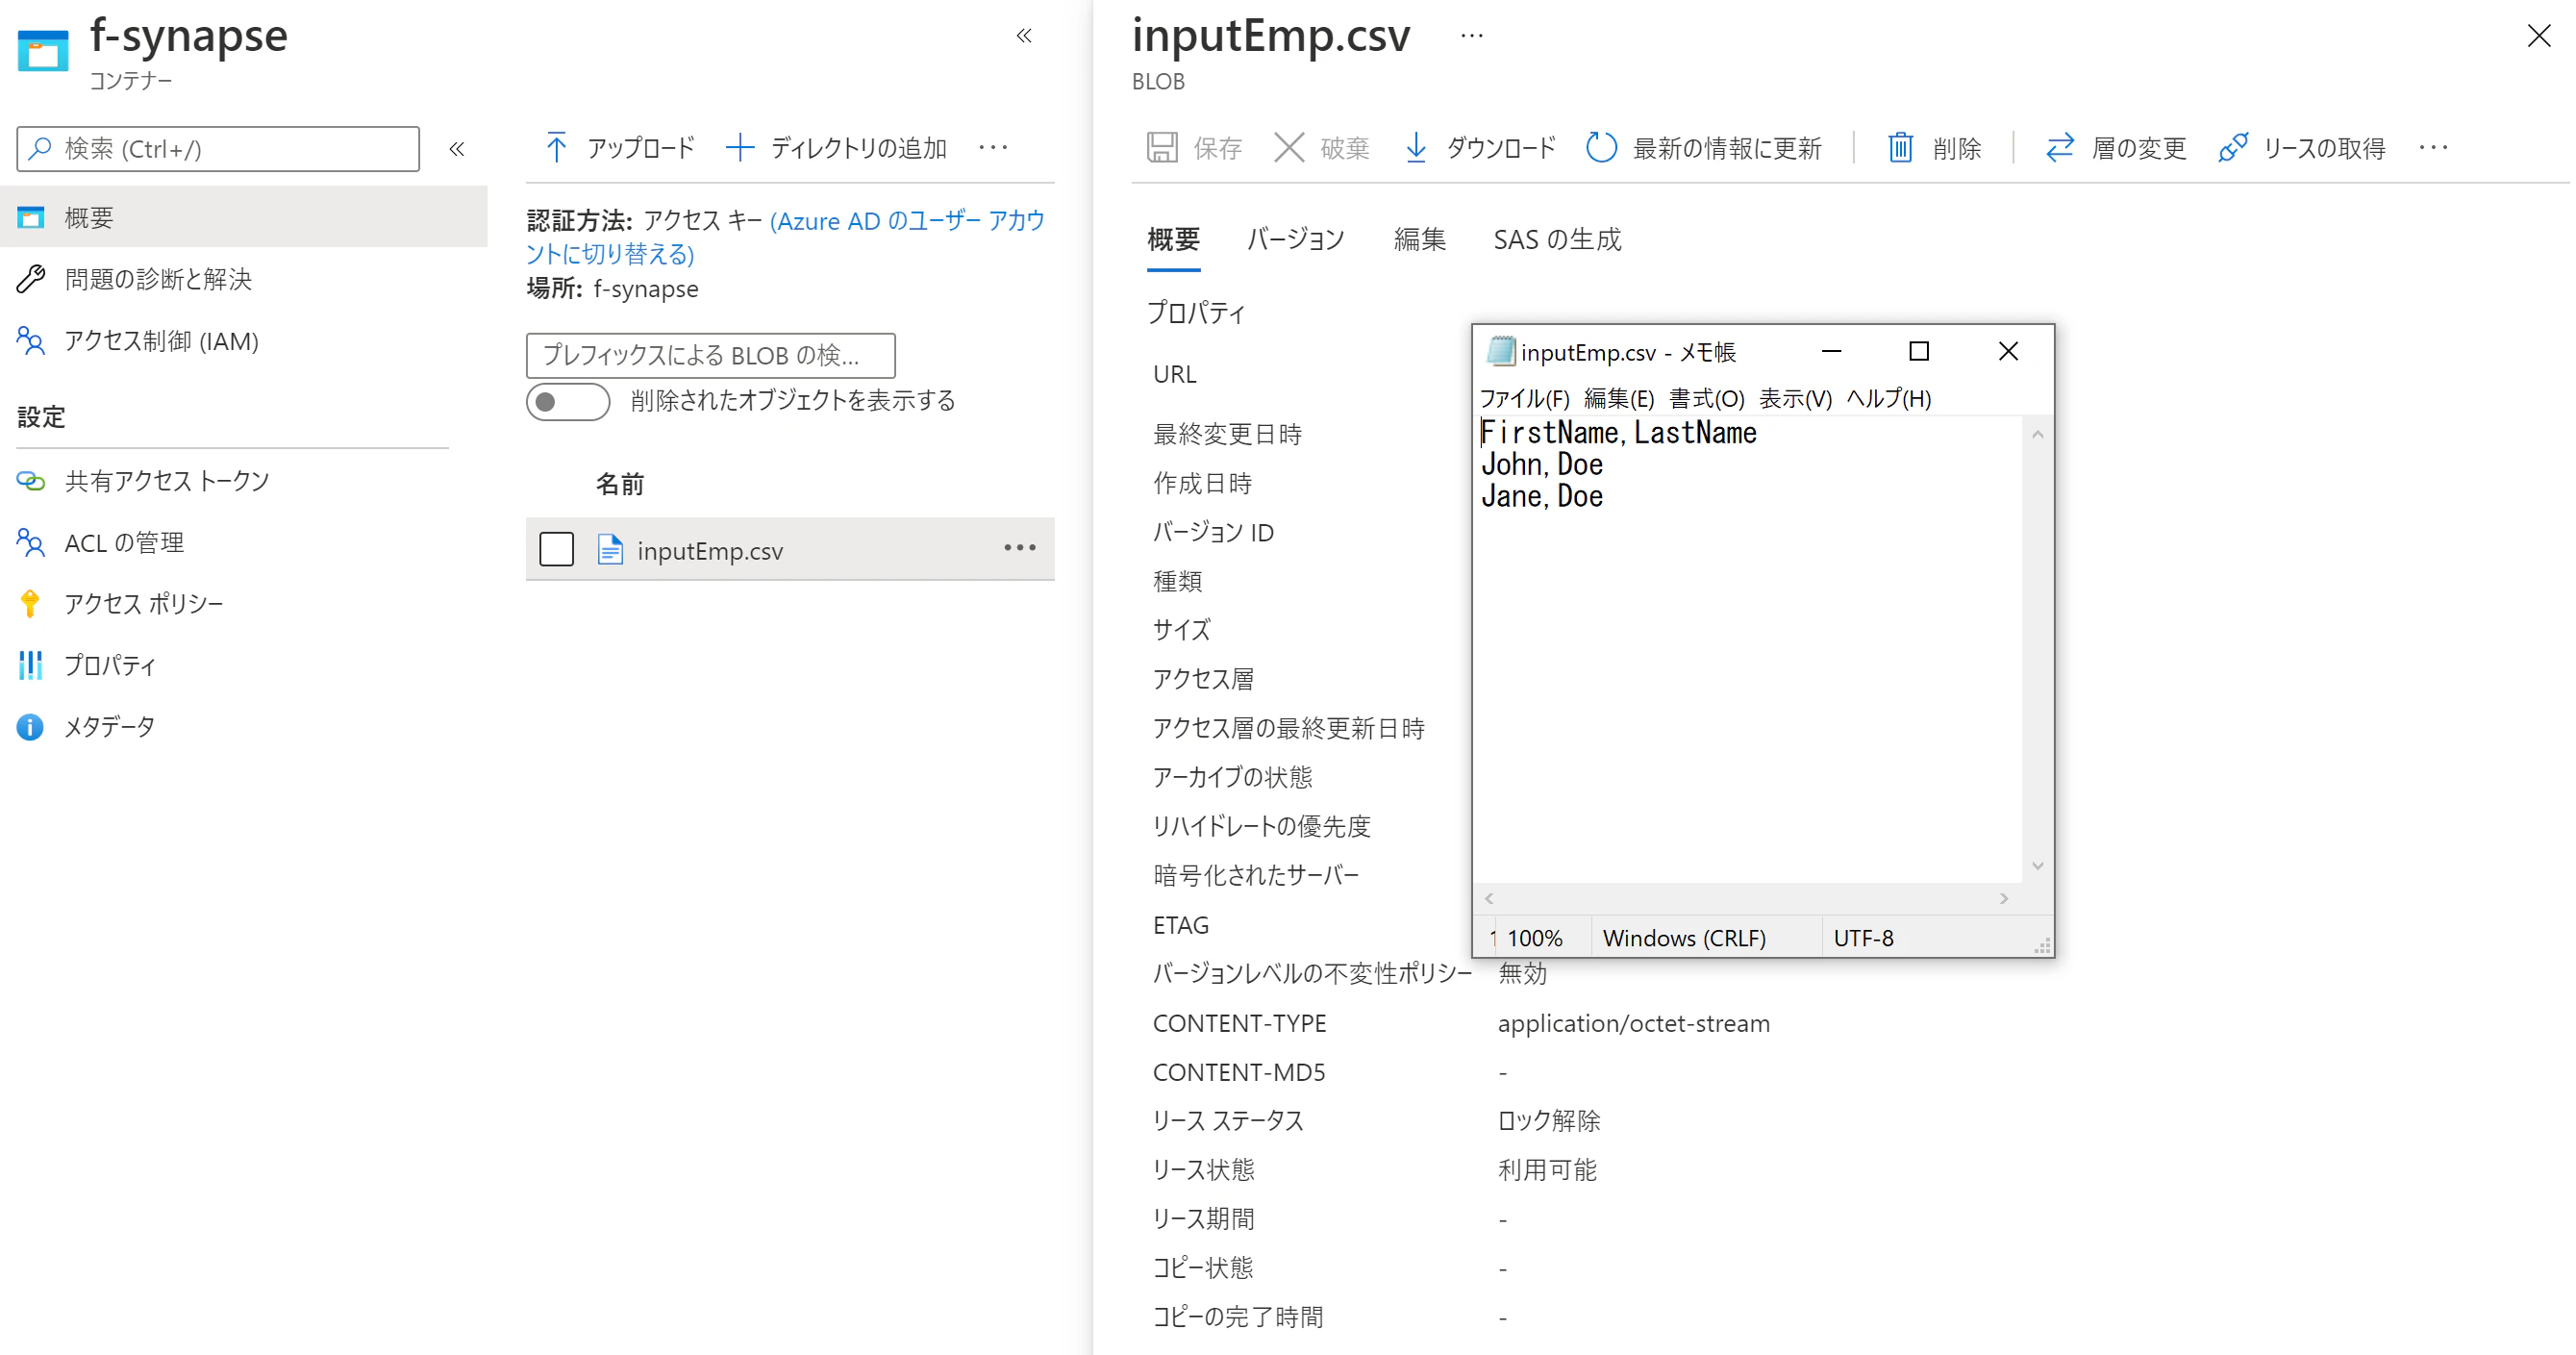This screenshot has height=1355, width=2576.
Task: Click Notepad horizontal scrollbar left arrow
Action: coord(1489,899)
